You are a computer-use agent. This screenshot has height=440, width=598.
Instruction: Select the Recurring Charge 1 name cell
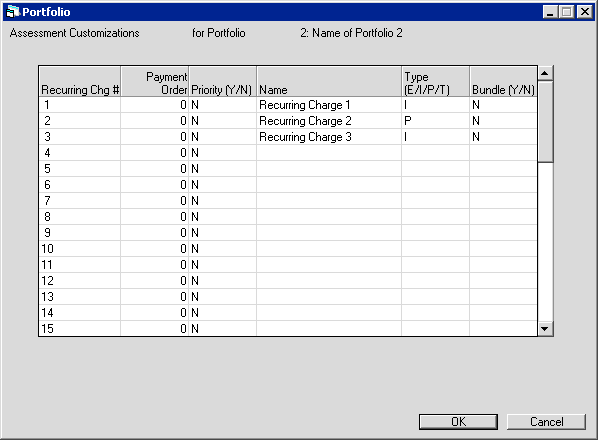[x=329, y=105]
